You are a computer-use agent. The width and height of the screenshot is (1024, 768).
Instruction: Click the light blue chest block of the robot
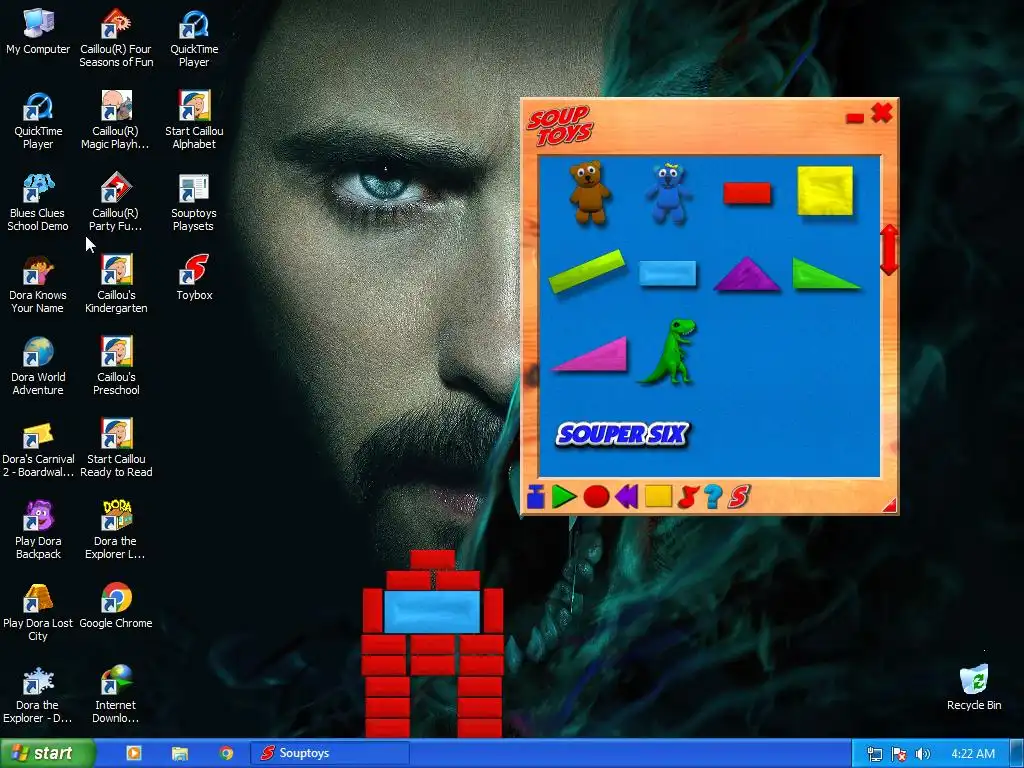point(432,612)
